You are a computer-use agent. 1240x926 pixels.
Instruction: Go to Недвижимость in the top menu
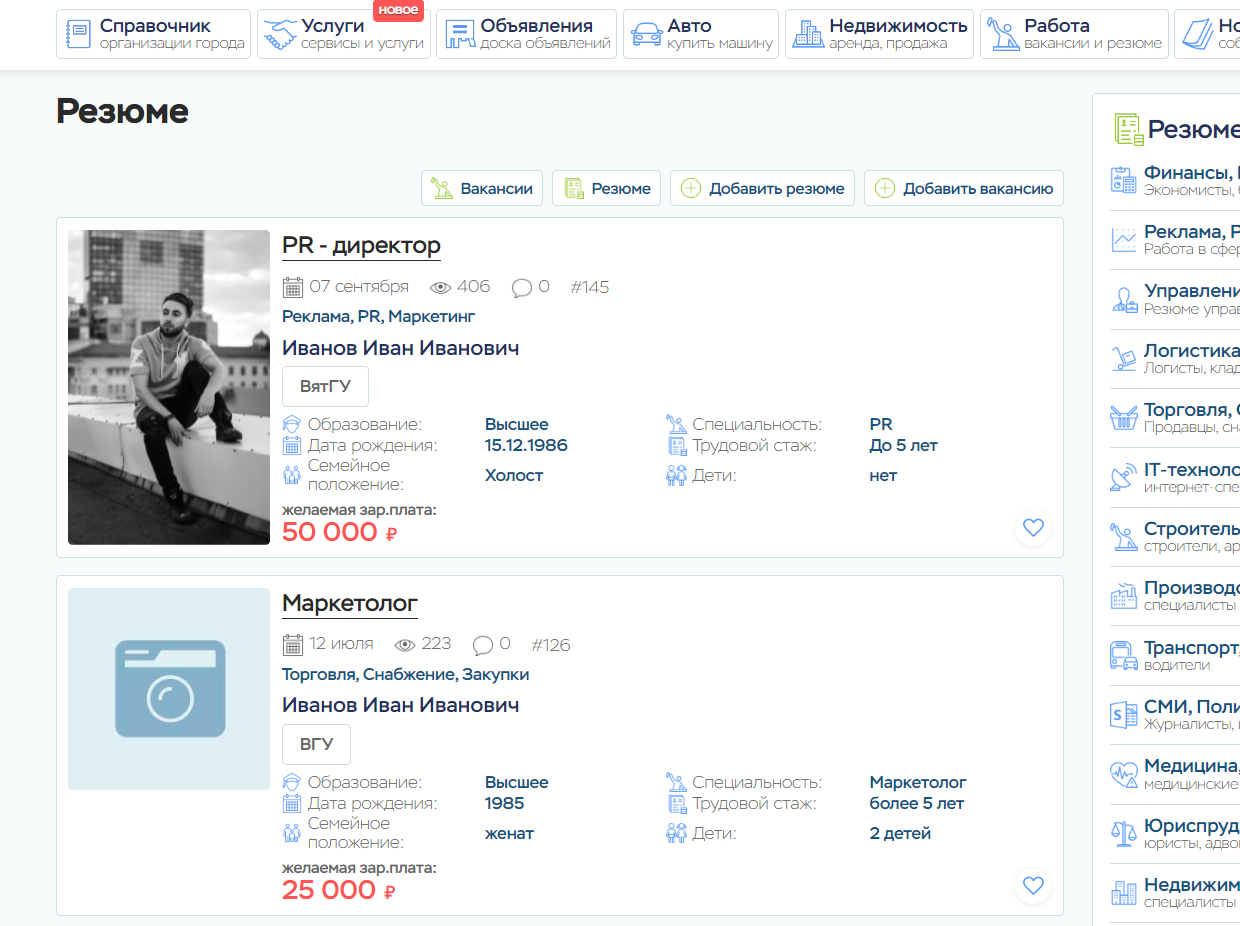click(879, 34)
